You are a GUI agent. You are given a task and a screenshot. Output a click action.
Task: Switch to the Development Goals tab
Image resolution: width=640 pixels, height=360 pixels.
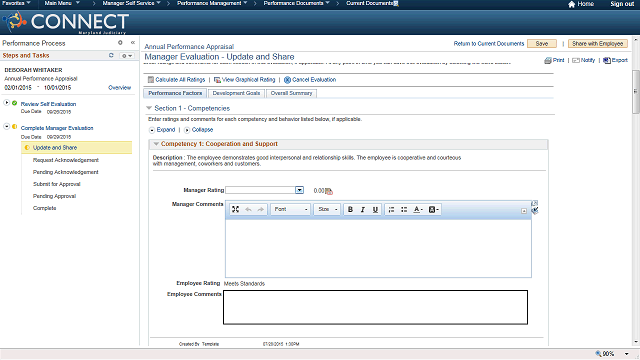236,93
